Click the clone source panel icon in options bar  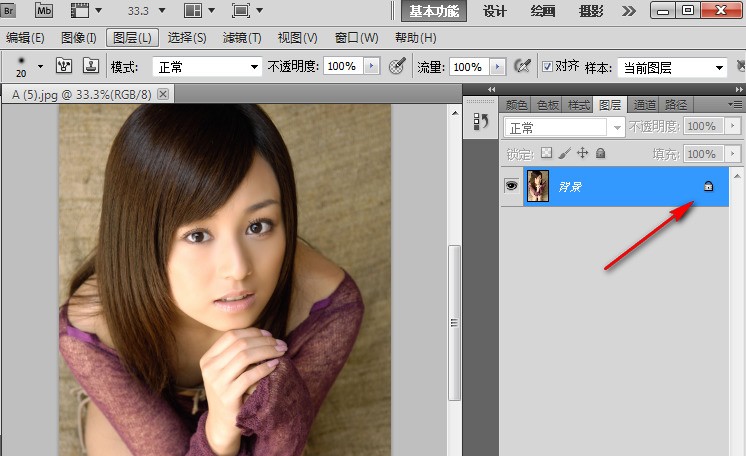[x=90, y=67]
